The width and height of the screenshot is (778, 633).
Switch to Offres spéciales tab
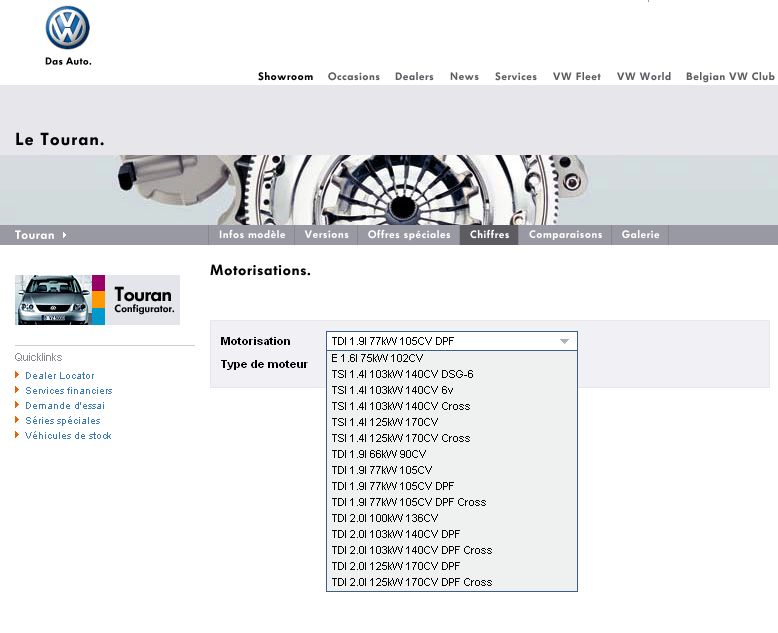409,235
